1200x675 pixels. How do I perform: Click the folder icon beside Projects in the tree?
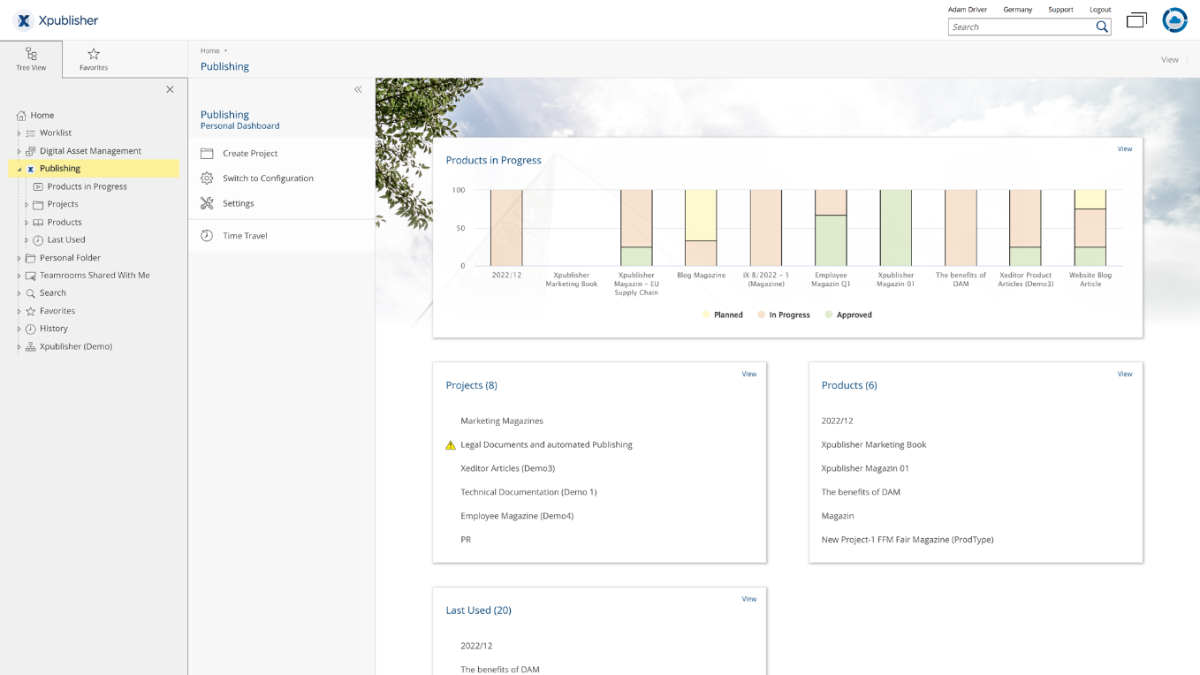(38, 204)
